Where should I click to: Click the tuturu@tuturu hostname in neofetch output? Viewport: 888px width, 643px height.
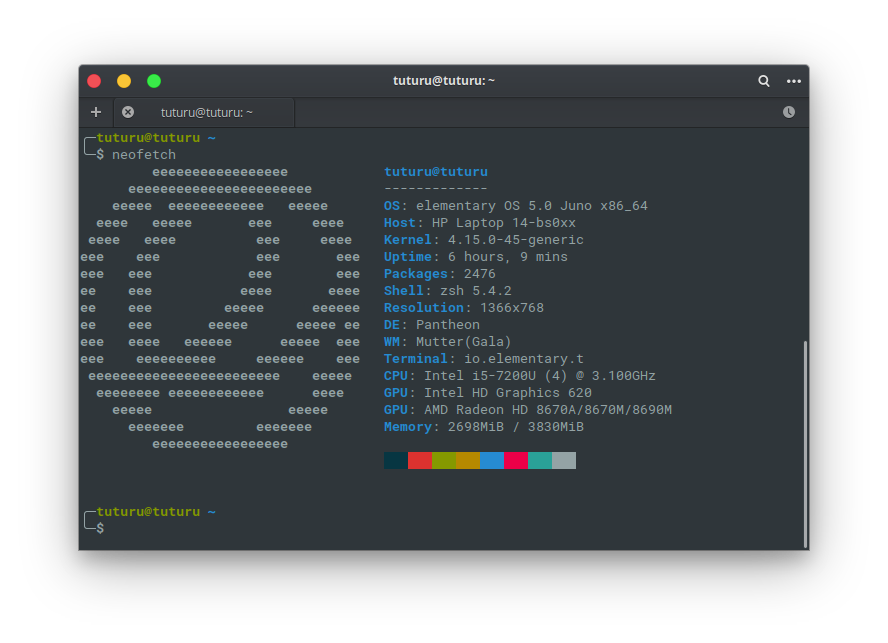click(436, 171)
